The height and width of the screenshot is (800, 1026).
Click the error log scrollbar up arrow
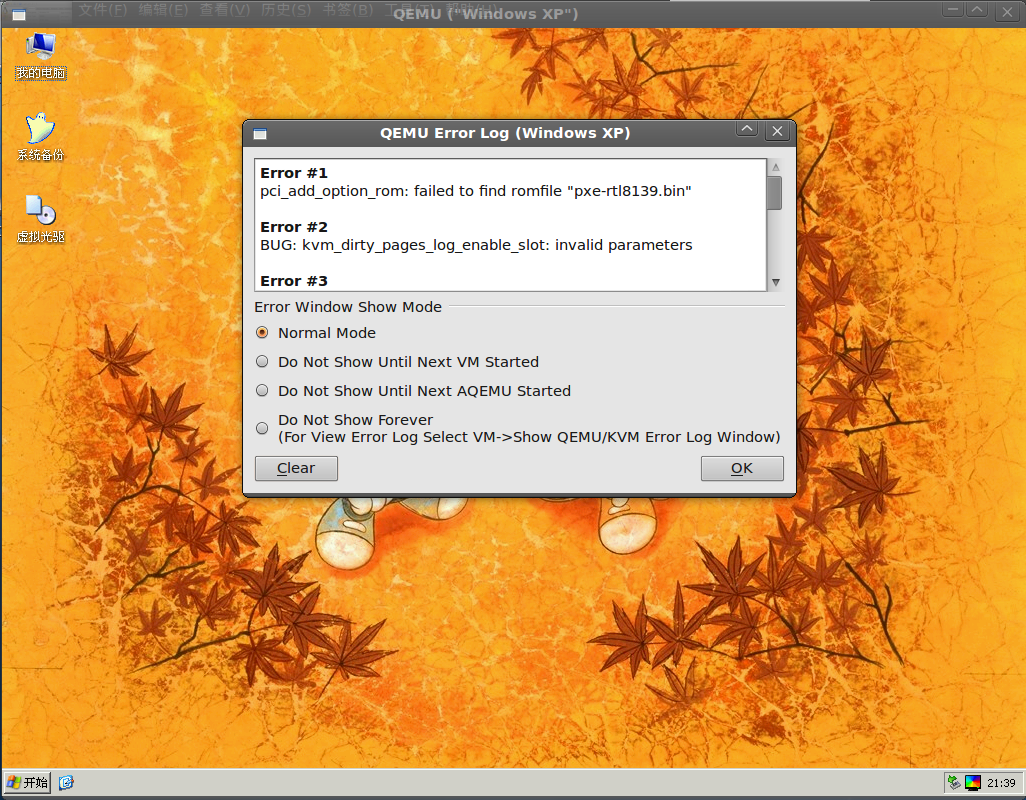(x=775, y=167)
